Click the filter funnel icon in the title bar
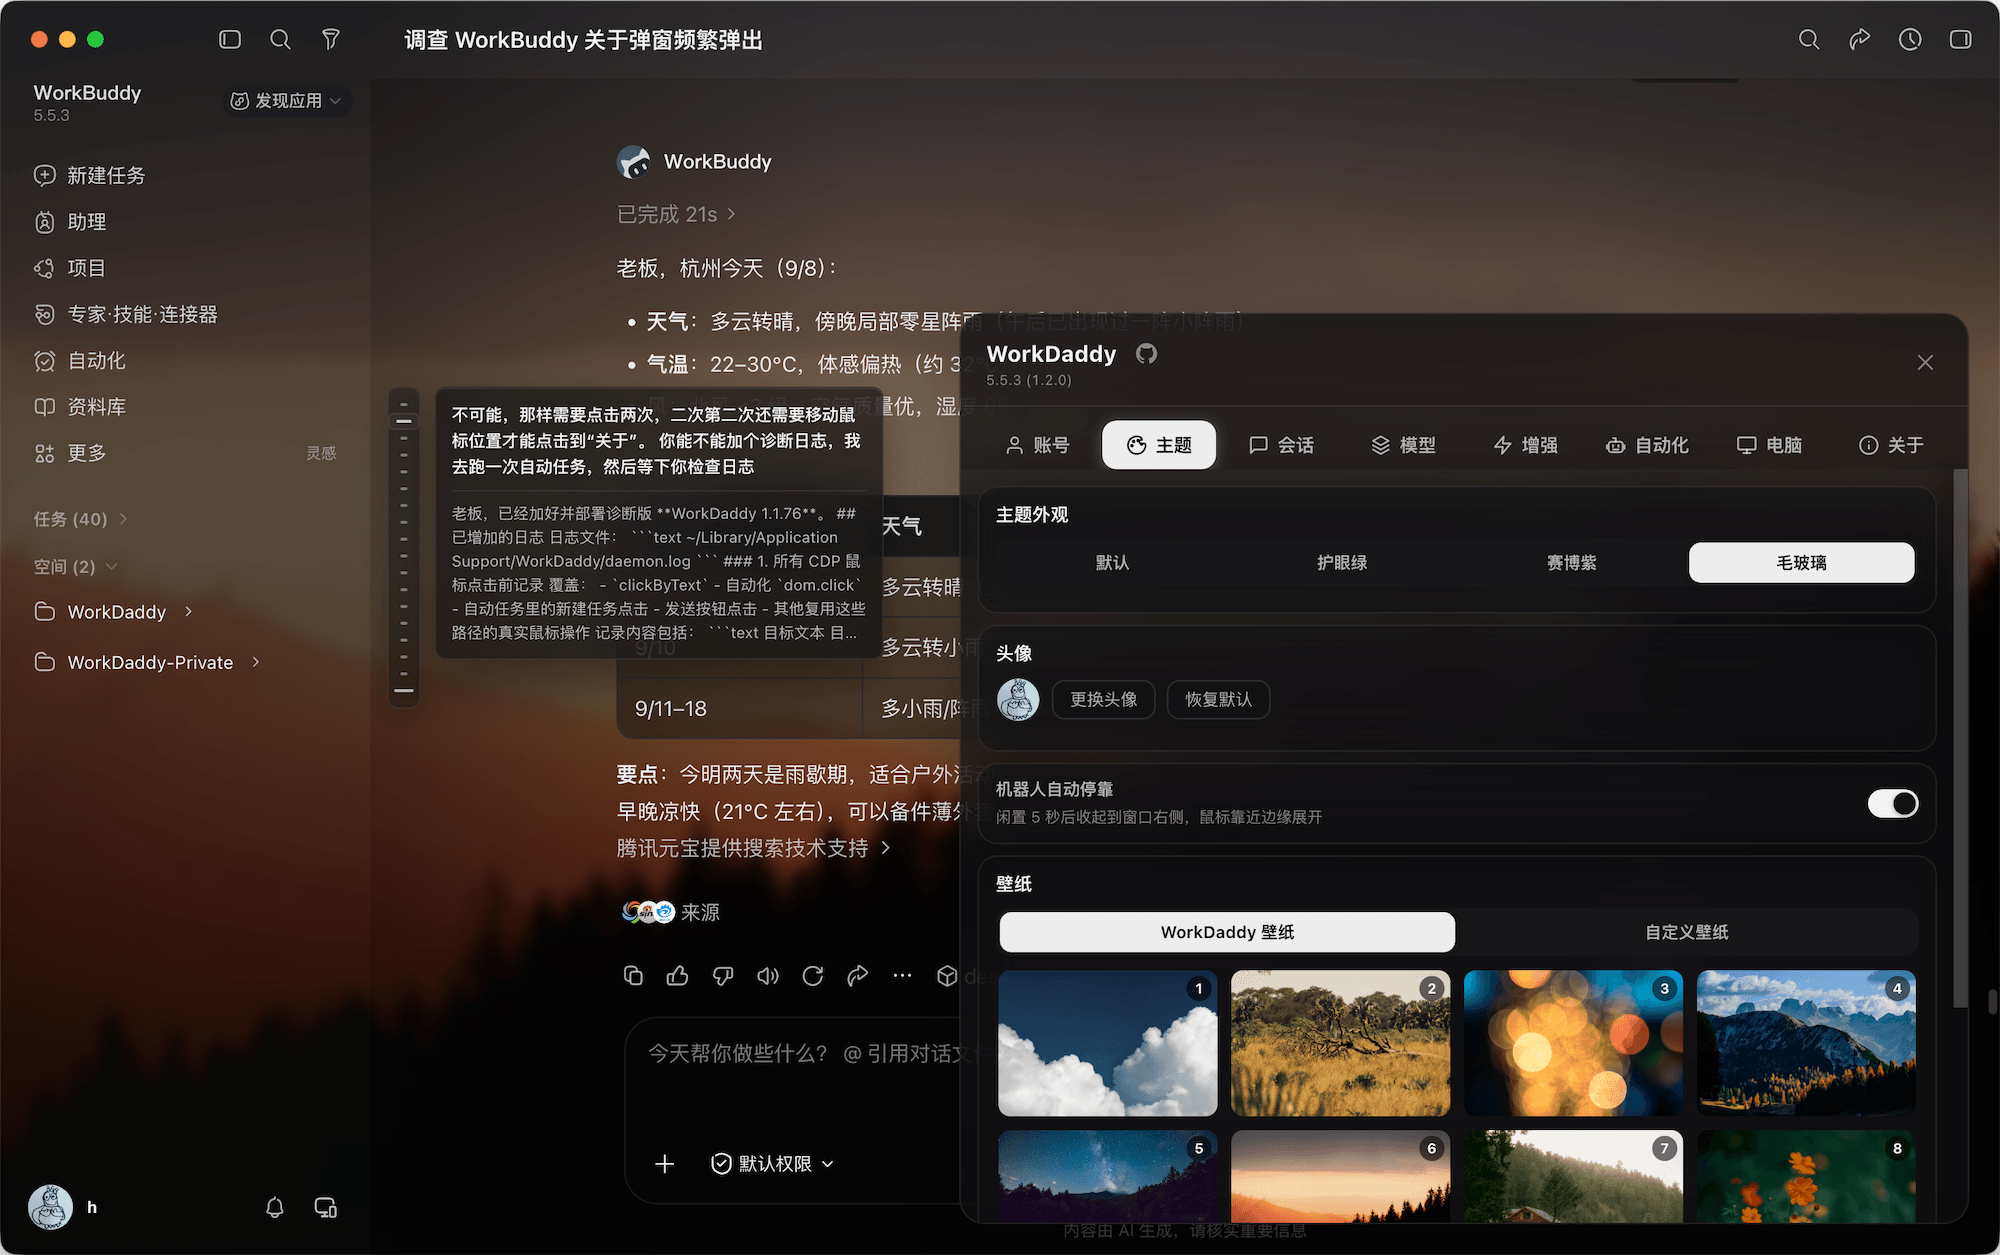The width and height of the screenshot is (2000, 1255). (x=331, y=39)
